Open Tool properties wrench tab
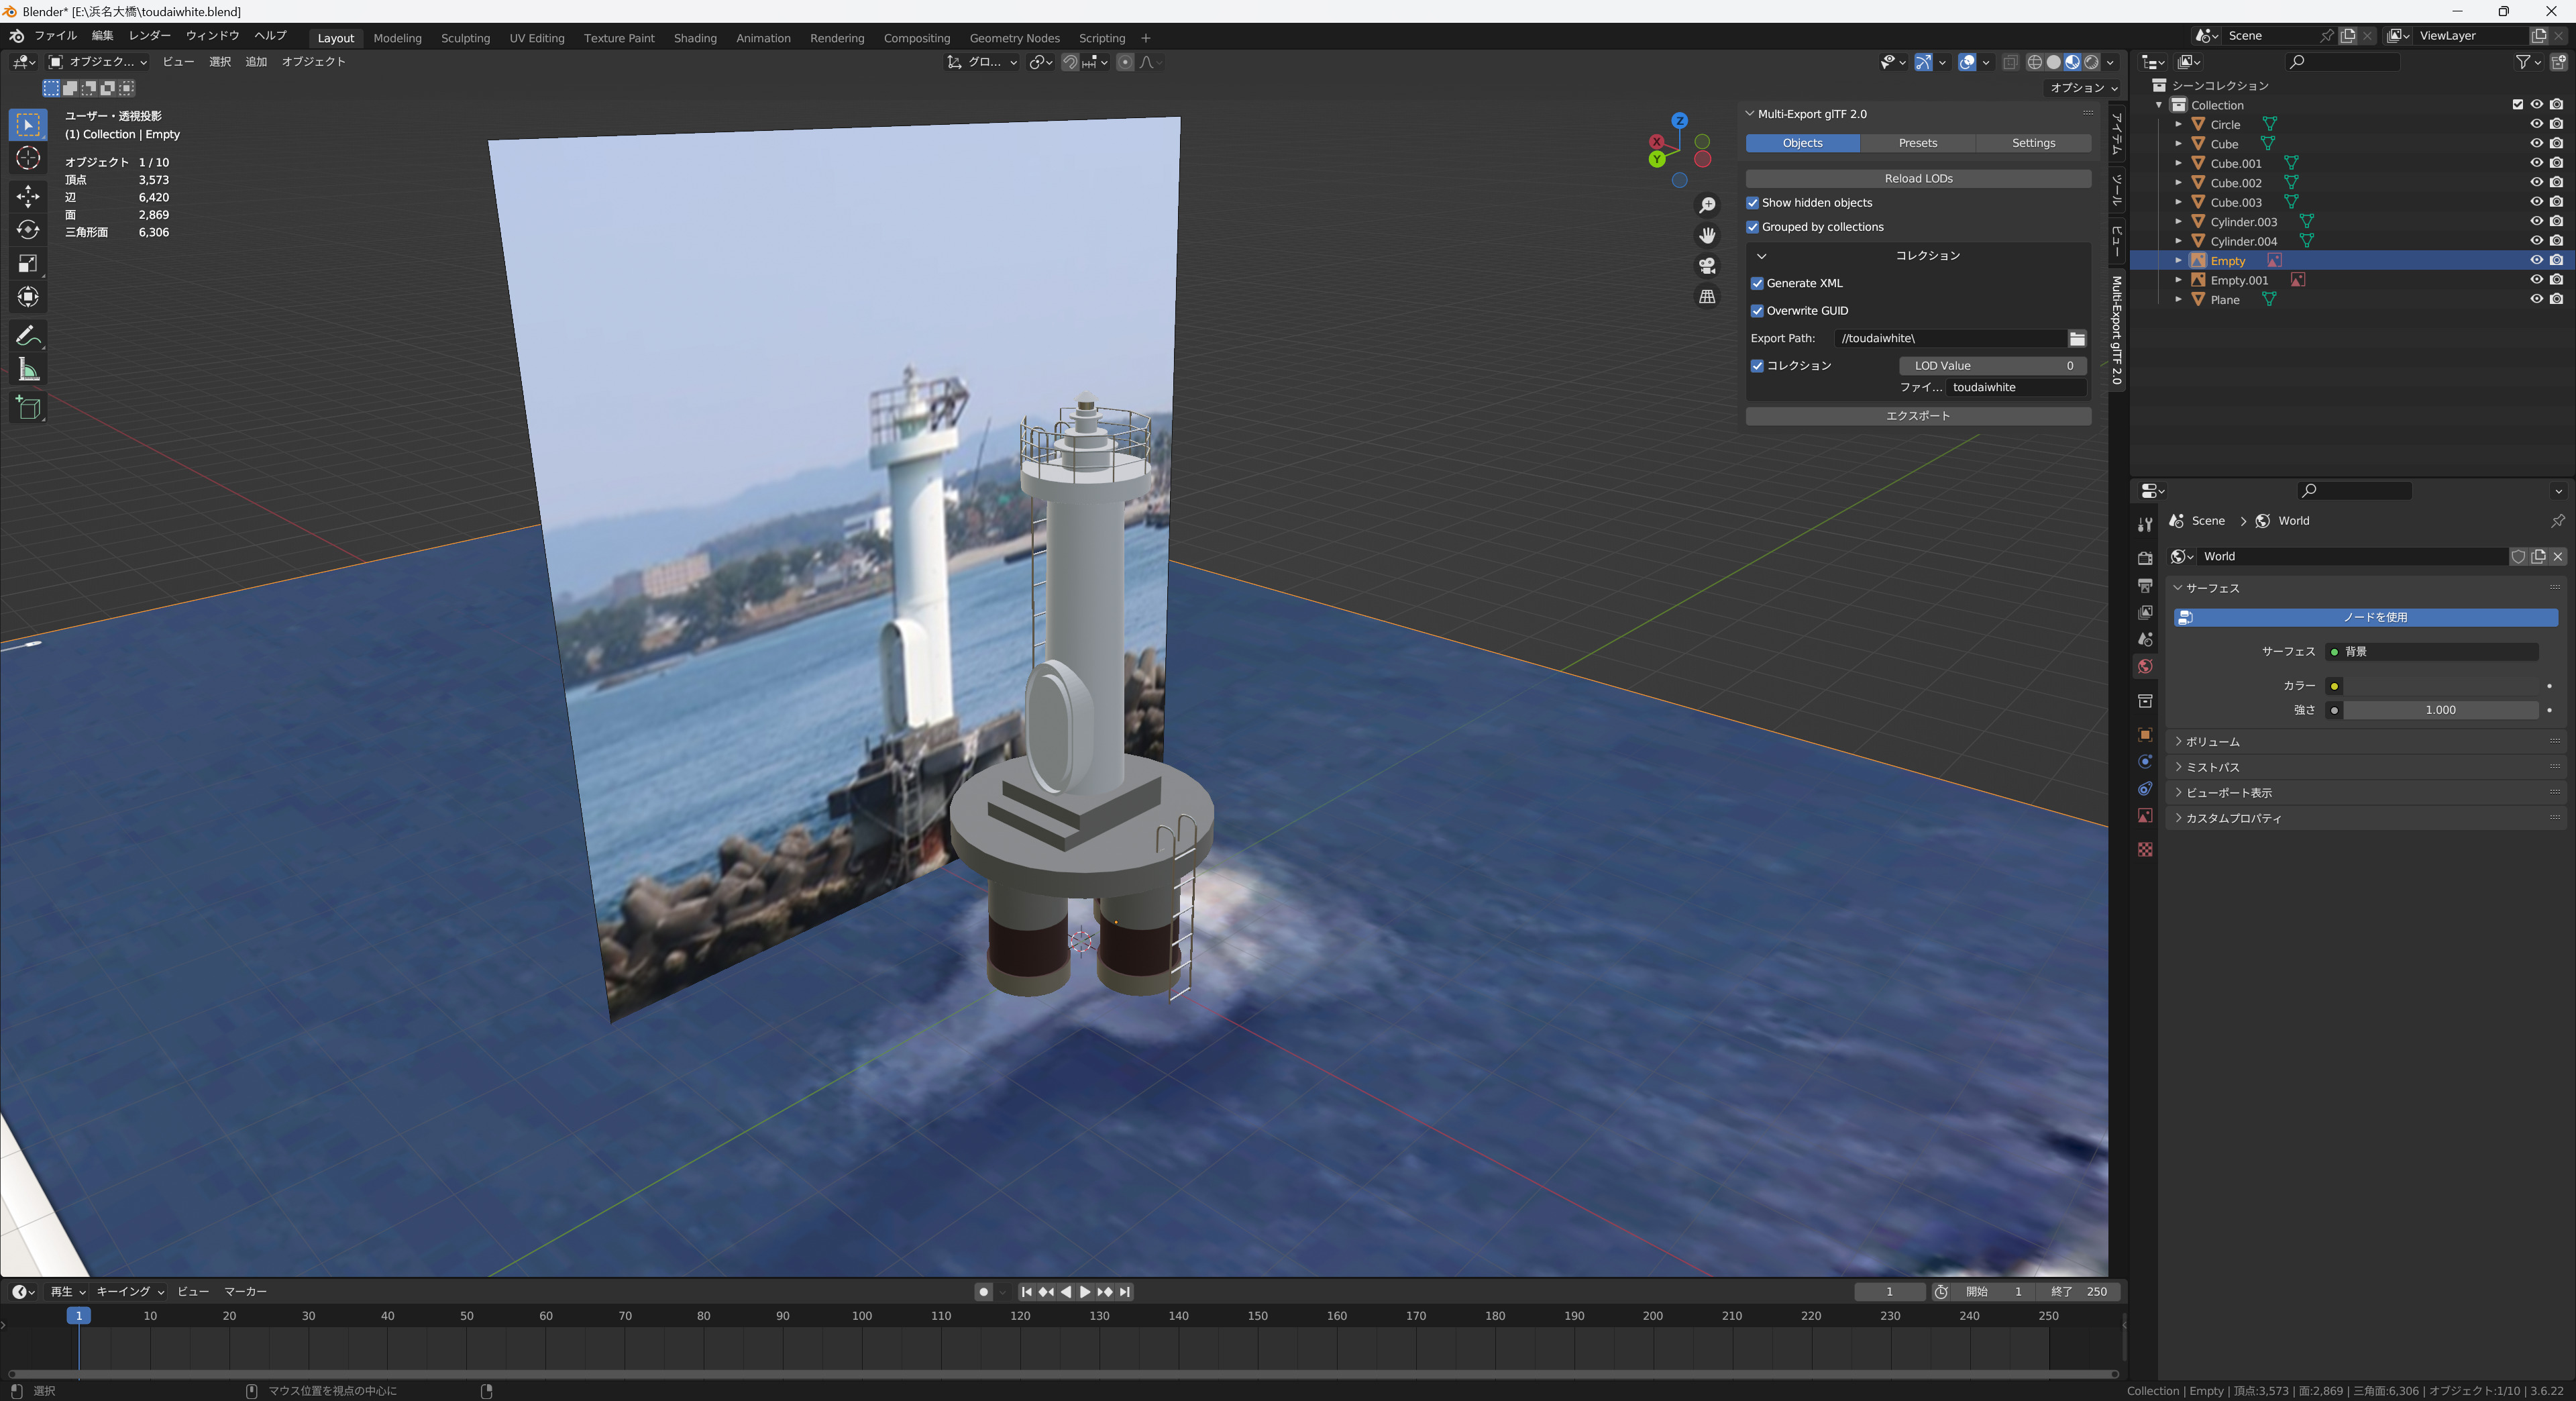This screenshot has width=2576, height=1401. coord(2145,524)
